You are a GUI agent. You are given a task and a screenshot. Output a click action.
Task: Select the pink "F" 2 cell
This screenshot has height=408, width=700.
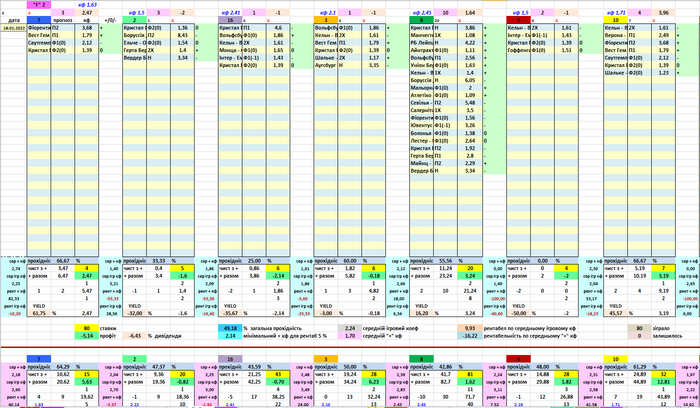(39, 5)
